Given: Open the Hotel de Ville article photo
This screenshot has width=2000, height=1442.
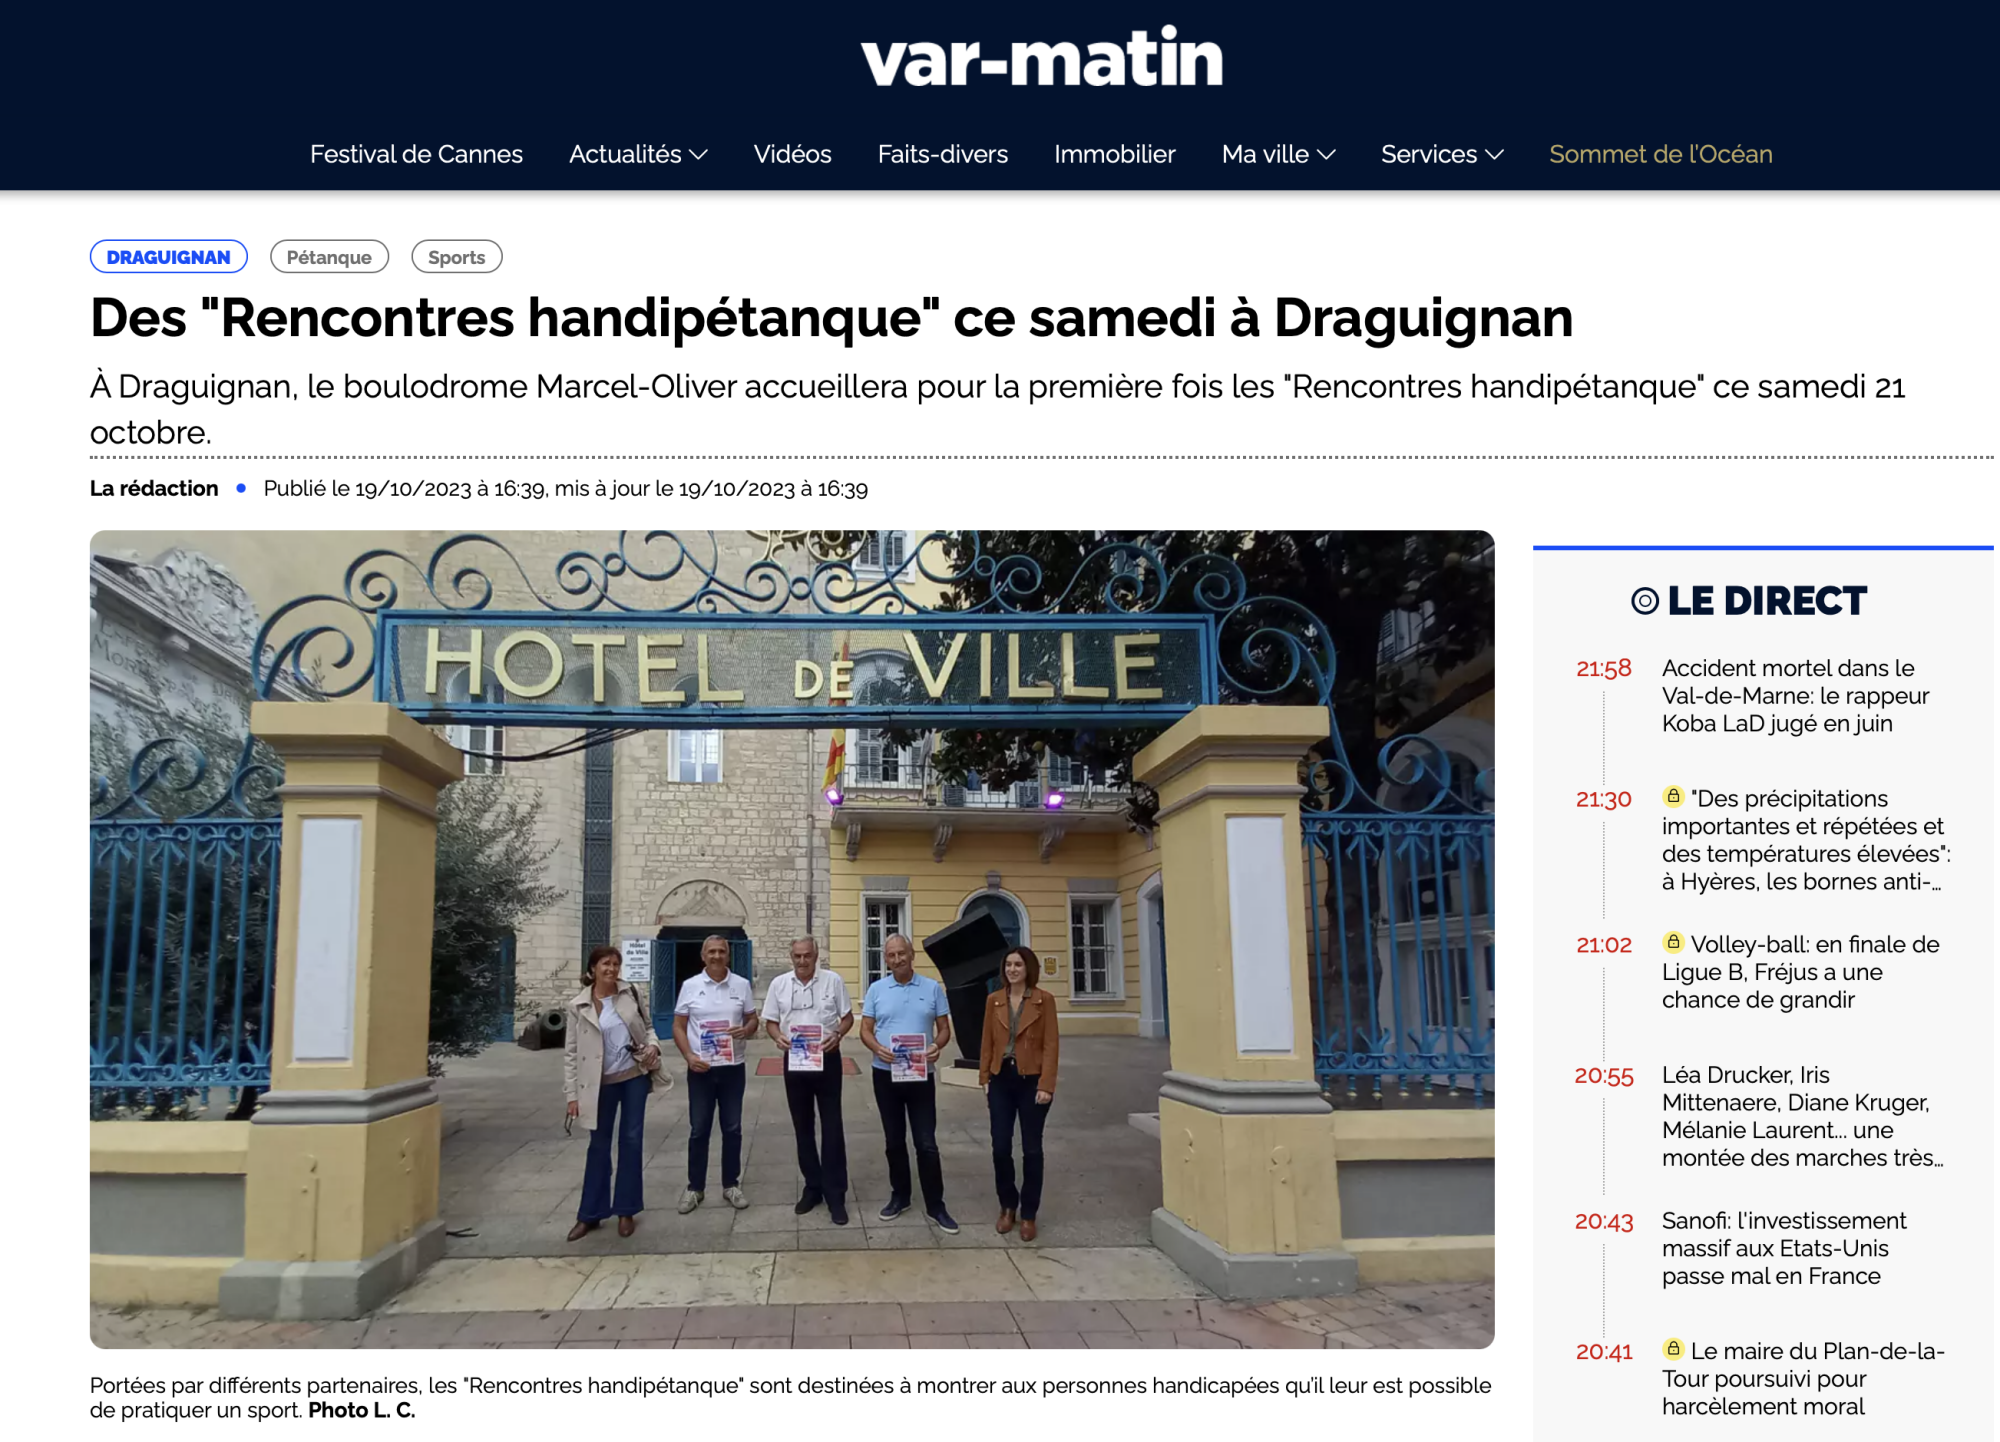Looking at the screenshot, I should pyautogui.click(x=792, y=939).
